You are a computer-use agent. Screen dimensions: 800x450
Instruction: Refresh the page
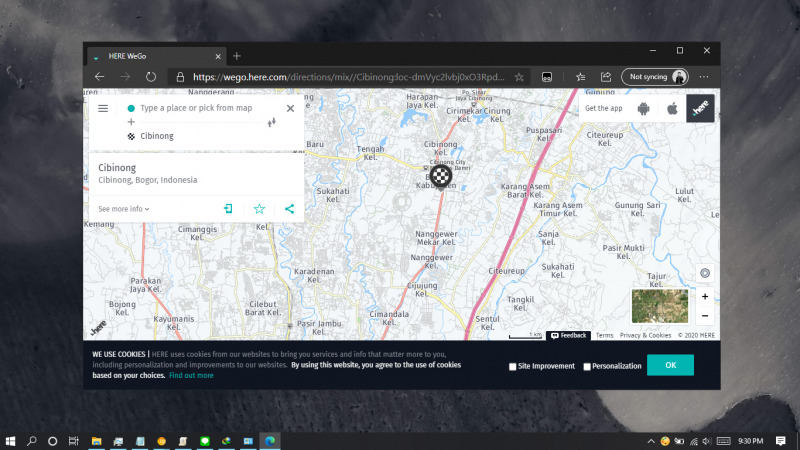pyautogui.click(x=151, y=77)
